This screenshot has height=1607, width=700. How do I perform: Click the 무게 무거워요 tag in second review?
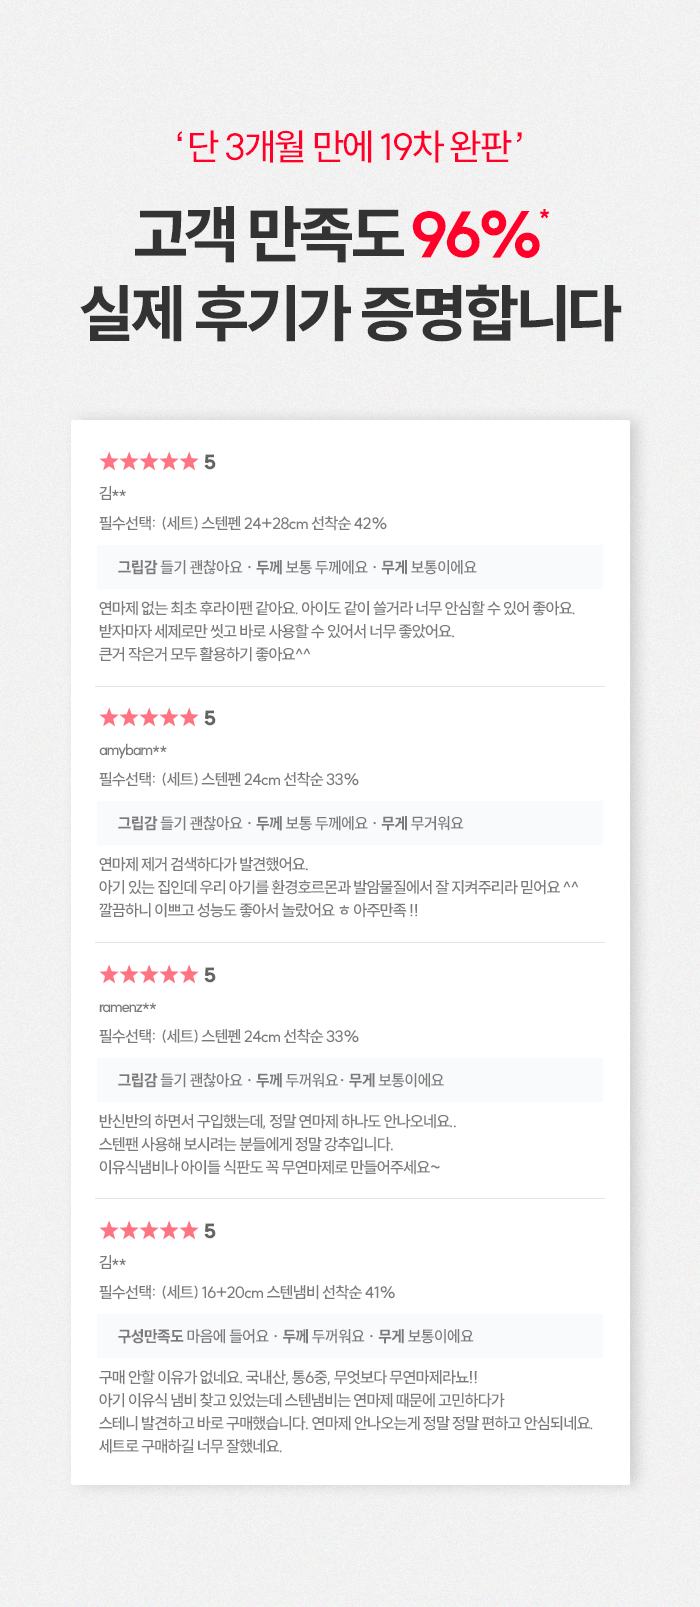pyautogui.click(x=422, y=823)
